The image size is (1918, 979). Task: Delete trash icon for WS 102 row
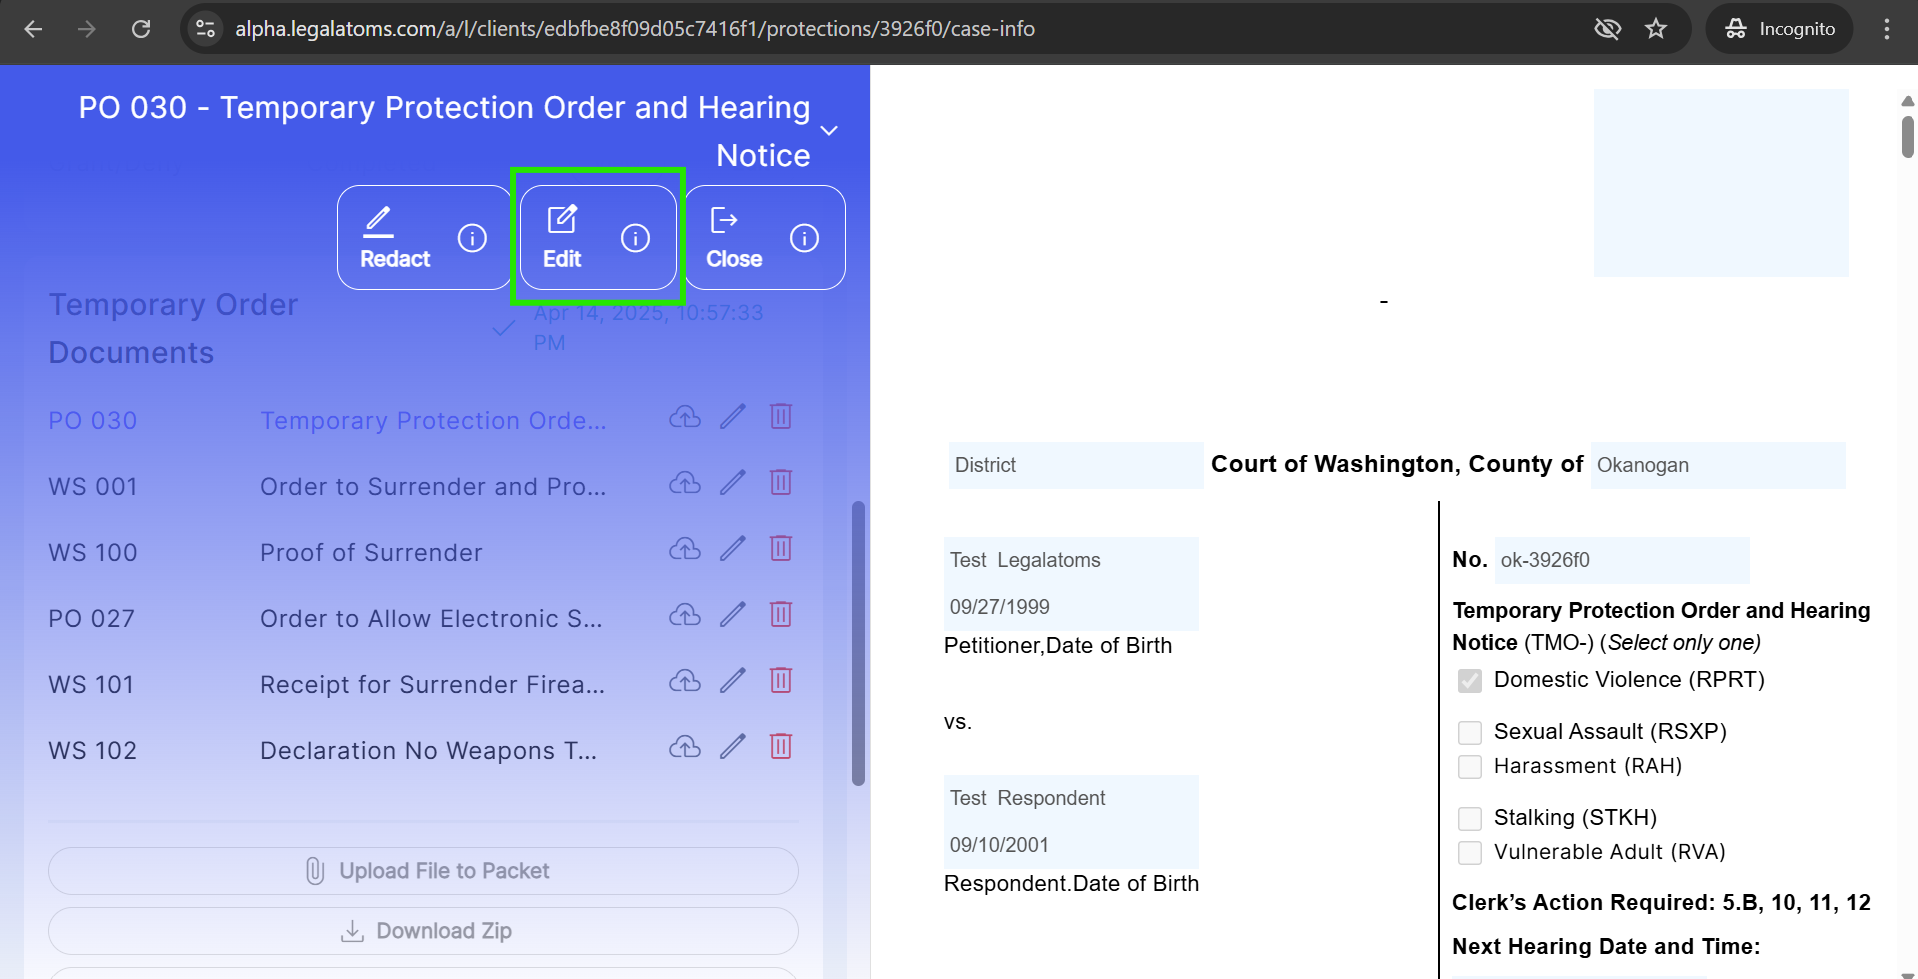(x=781, y=747)
